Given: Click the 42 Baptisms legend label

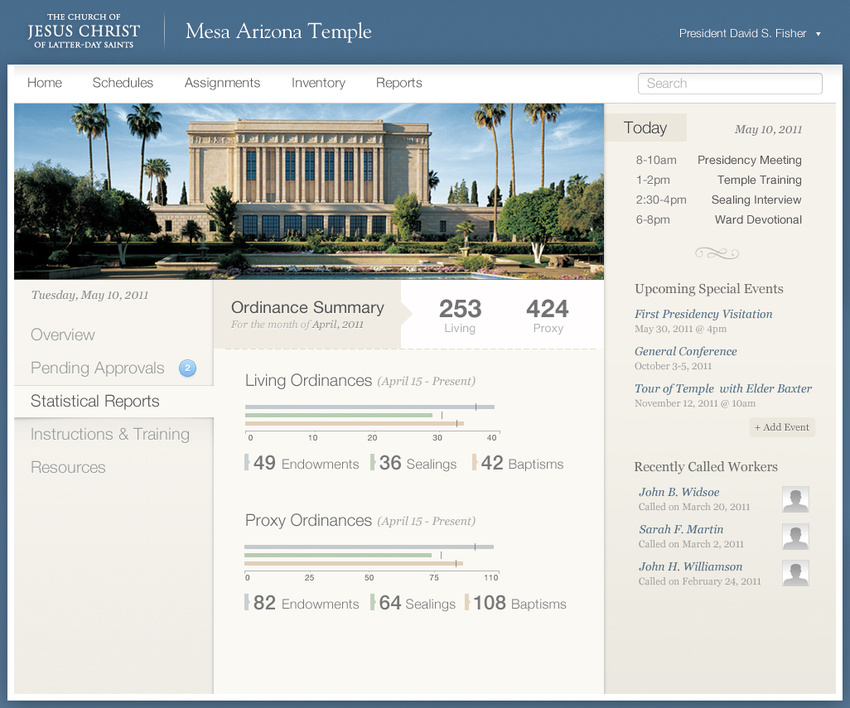Looking at the screenshot, I should (x=522, y=463).
